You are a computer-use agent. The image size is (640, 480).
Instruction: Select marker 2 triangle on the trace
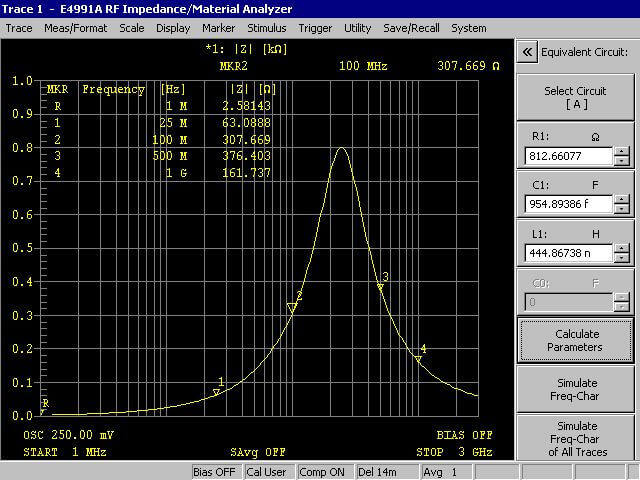(x=292, y=307)
